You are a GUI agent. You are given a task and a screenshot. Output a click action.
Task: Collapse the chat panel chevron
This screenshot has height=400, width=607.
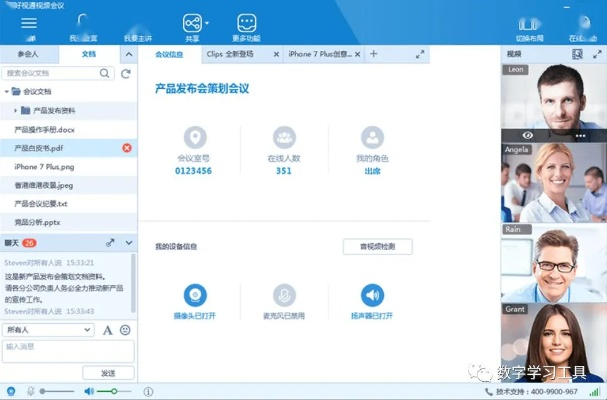click(127, 243)
